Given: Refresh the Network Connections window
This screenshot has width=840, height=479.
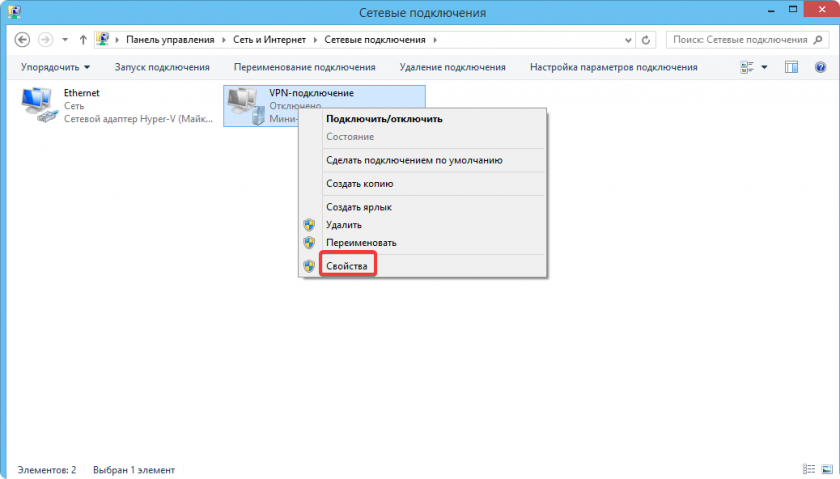Looking at the screenshot, I should [x=647, y=40].
